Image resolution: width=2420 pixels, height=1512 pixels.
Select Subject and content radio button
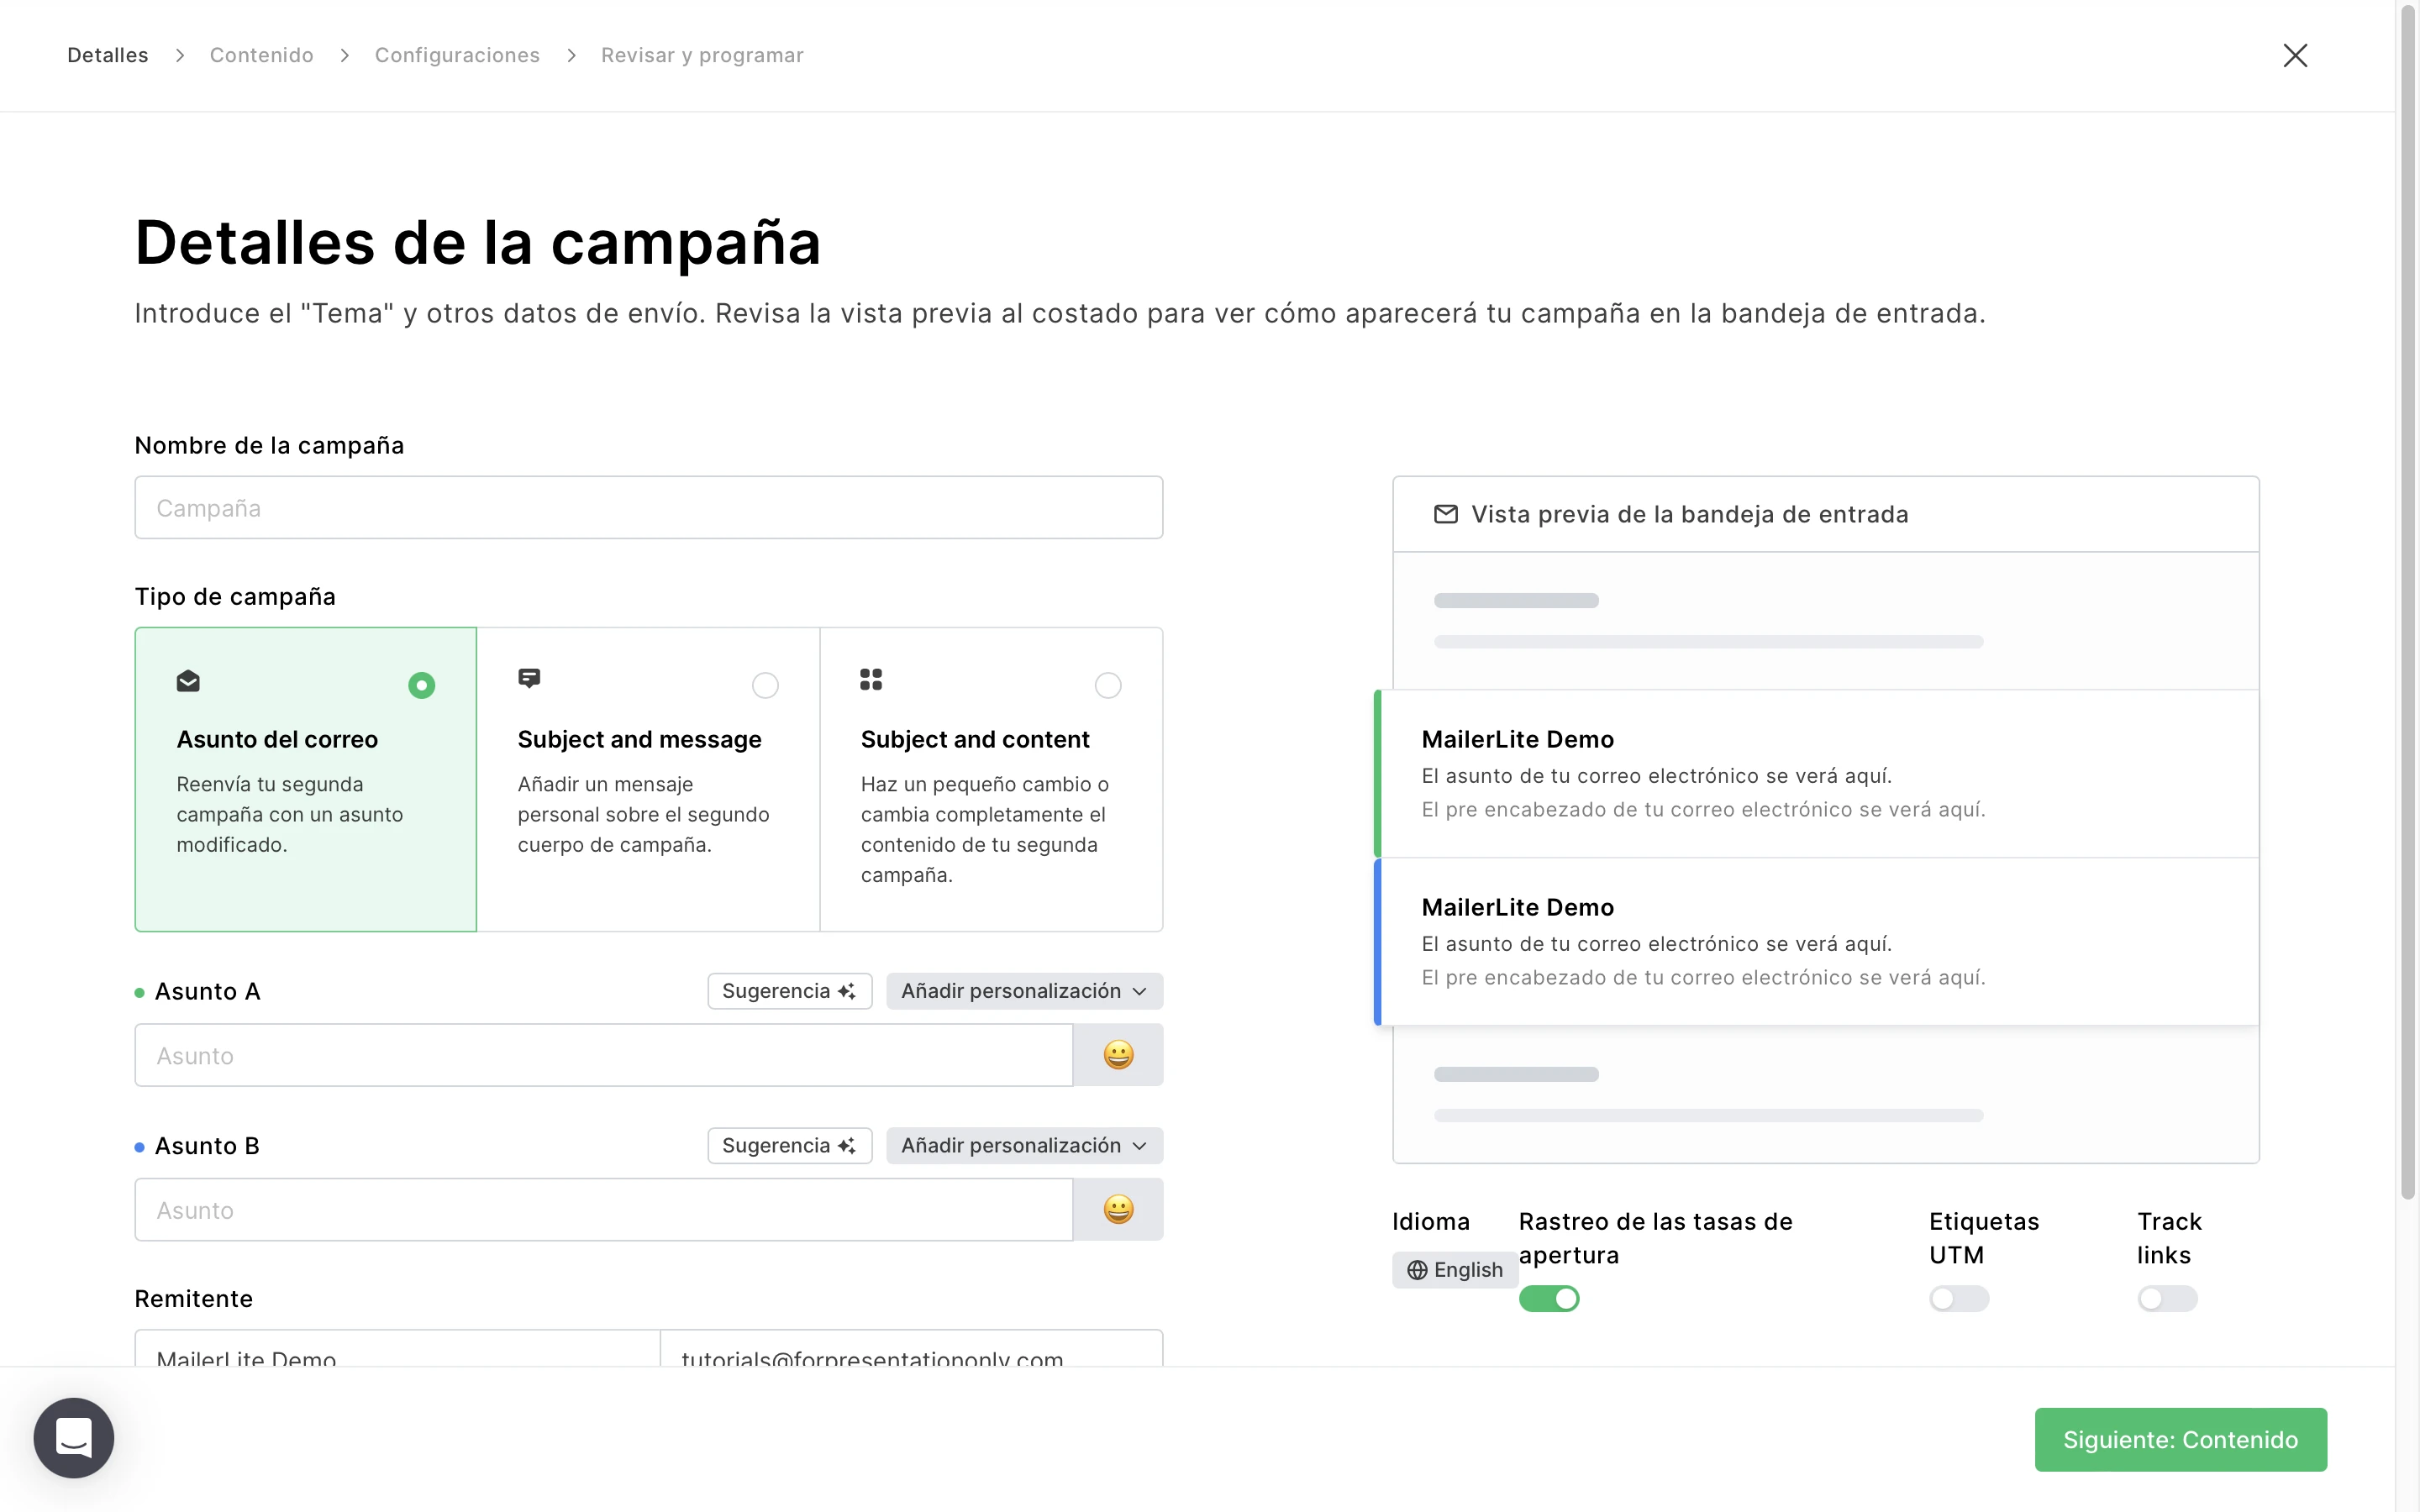click(x=1107, y=685)
